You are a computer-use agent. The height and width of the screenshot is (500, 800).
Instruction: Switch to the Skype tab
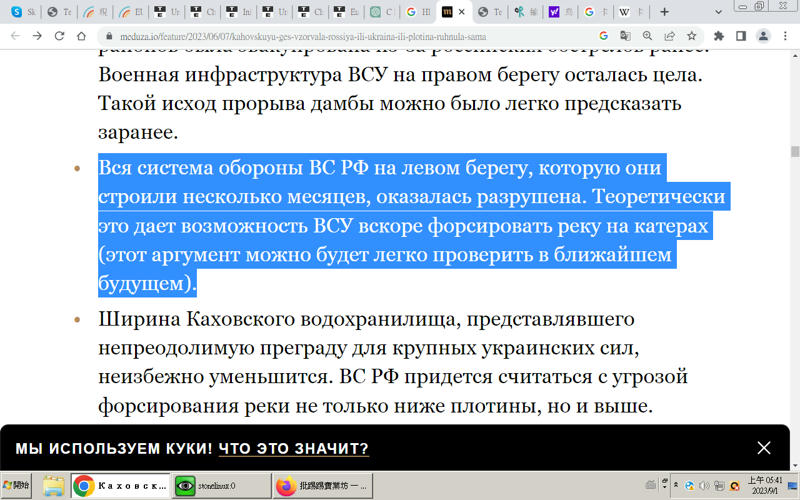[x=24, y=12]
